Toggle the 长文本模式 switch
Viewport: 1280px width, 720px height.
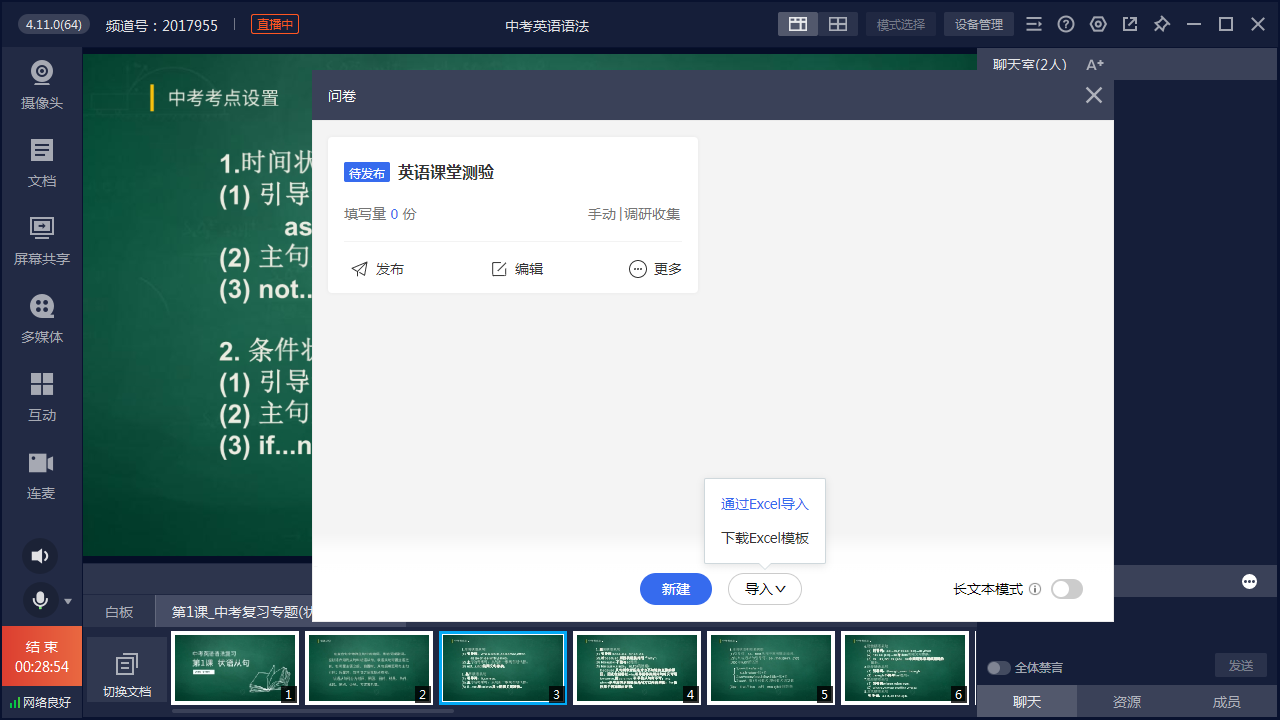pos(1066,589)
